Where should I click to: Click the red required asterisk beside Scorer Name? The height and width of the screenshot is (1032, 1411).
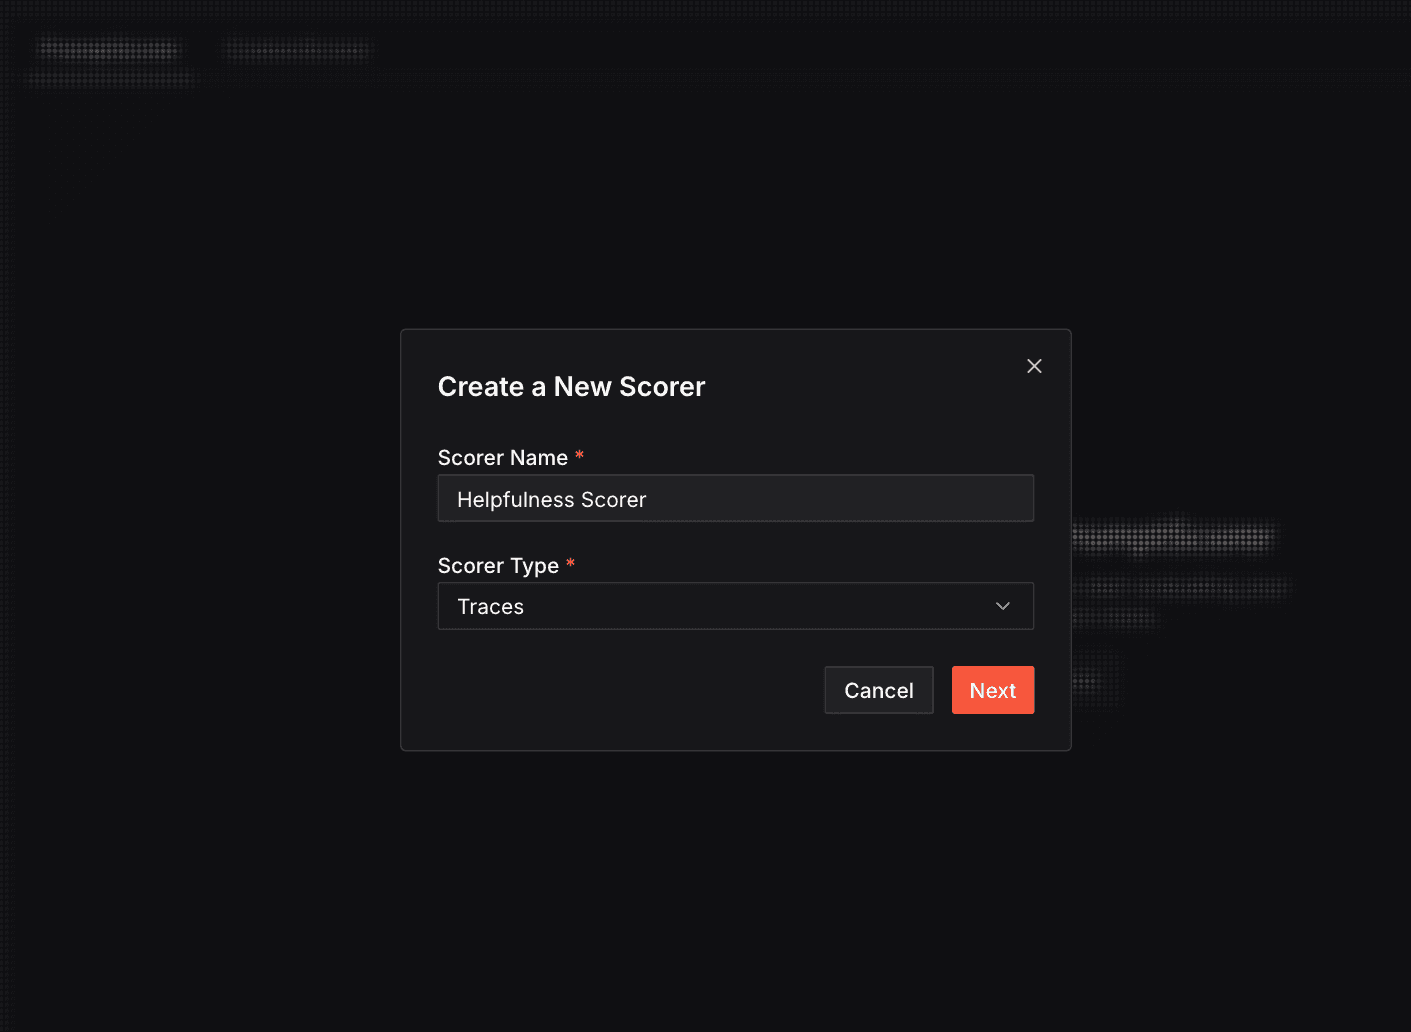(x=579, y=456)
